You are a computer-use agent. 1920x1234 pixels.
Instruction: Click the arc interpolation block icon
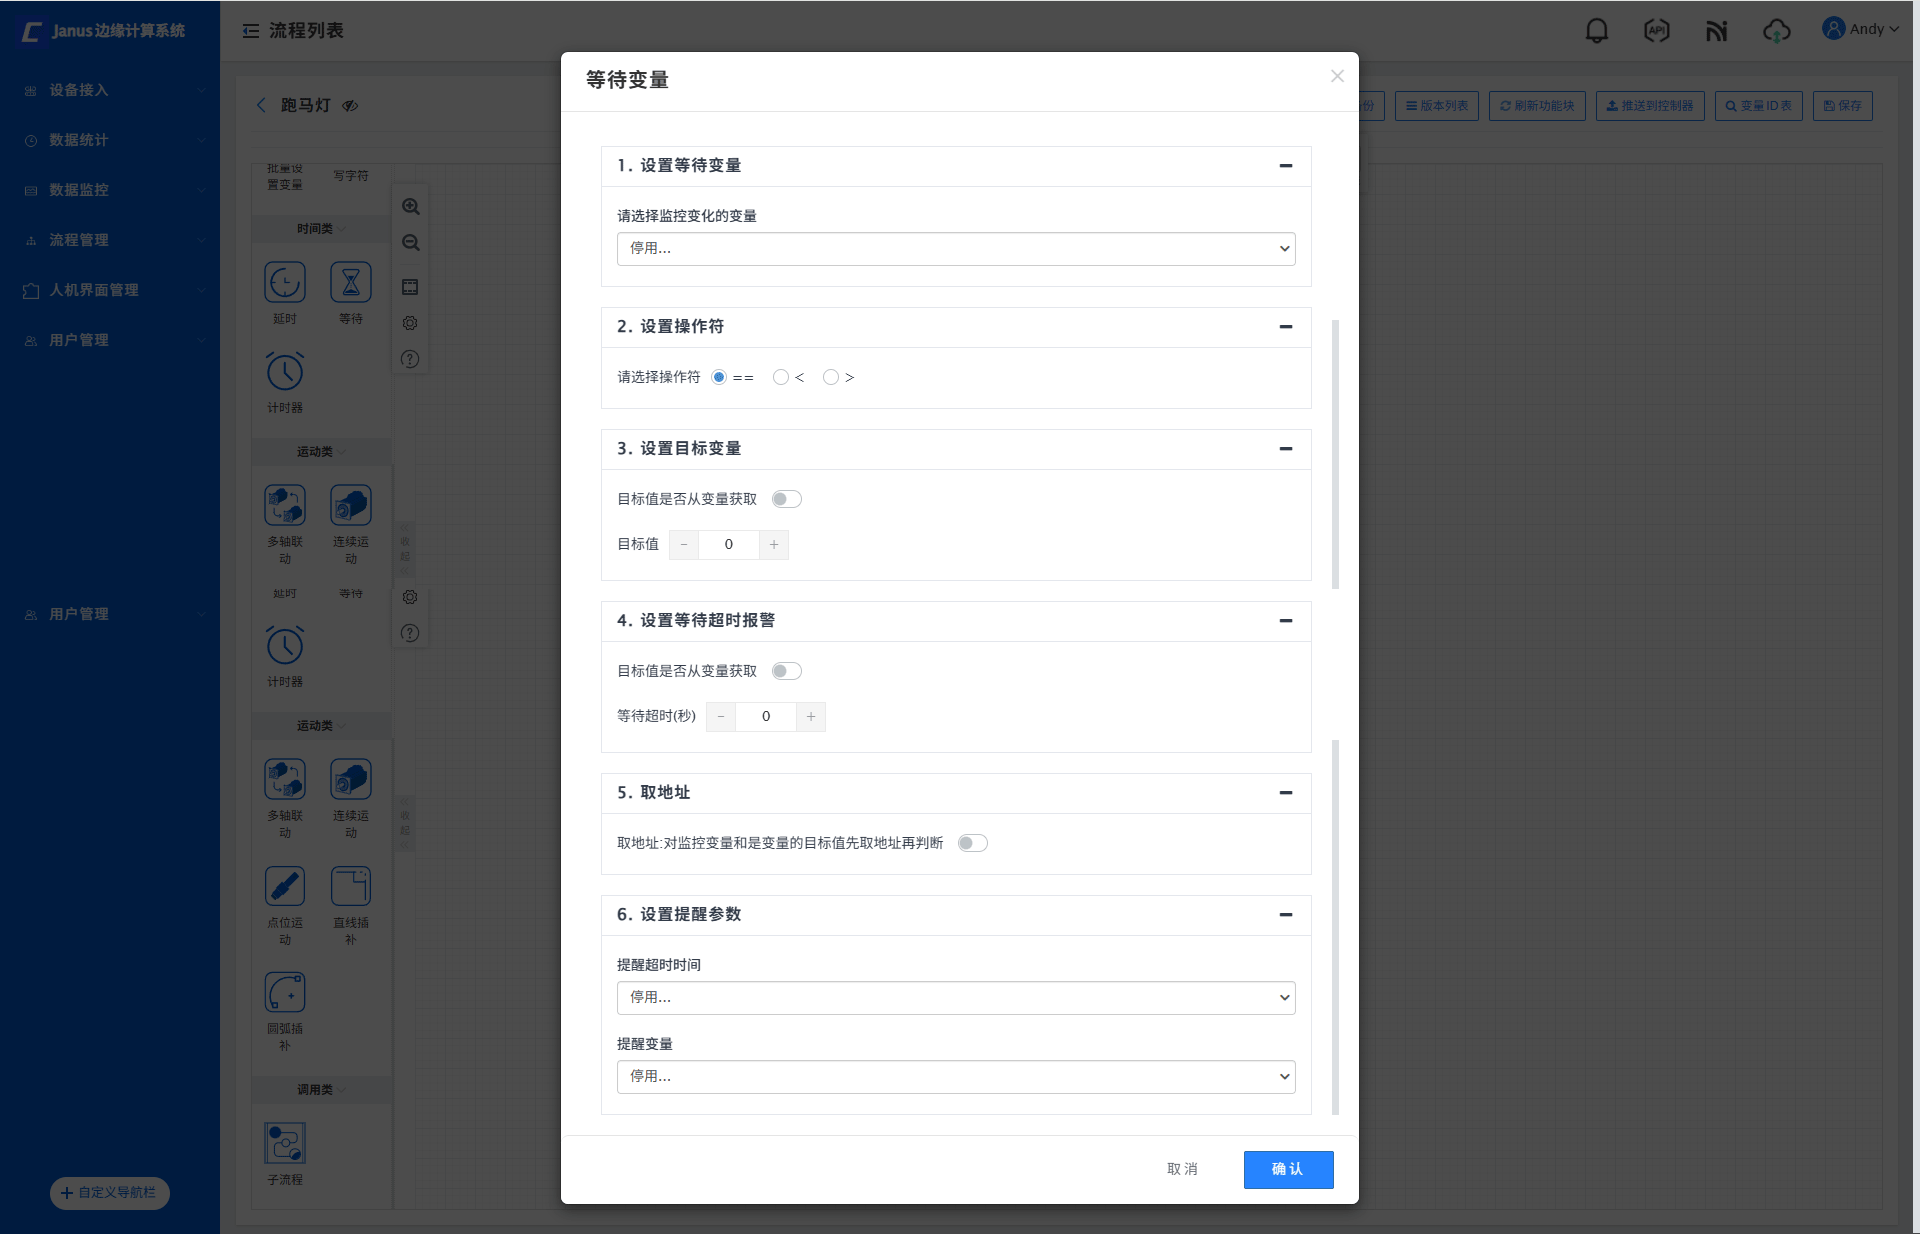click(x=285, y=992)
